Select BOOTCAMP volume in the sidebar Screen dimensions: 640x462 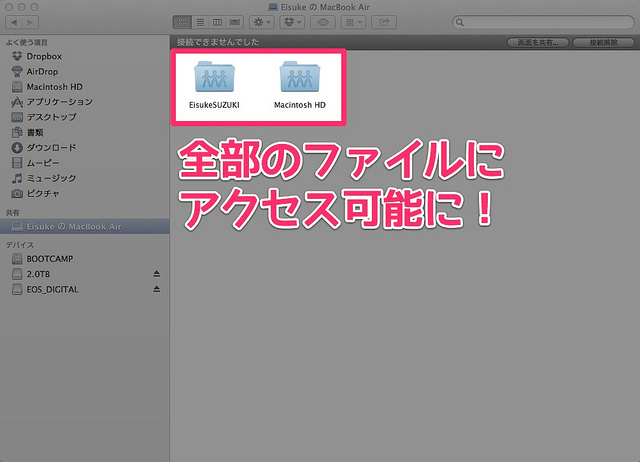(x=85, y=259)
